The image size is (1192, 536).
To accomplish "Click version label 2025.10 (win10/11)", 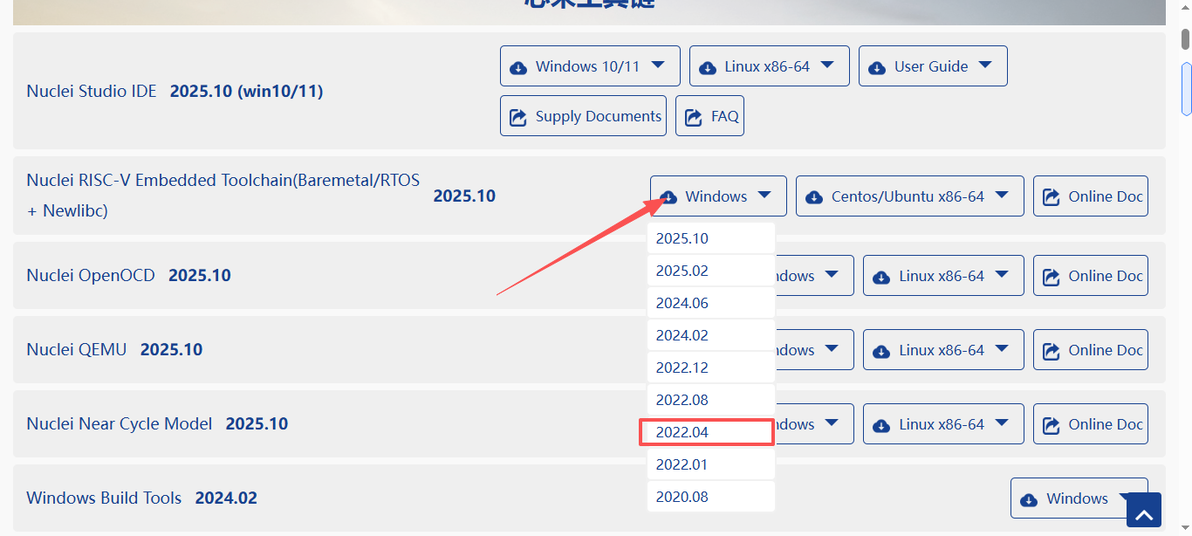I will point(246,91).
